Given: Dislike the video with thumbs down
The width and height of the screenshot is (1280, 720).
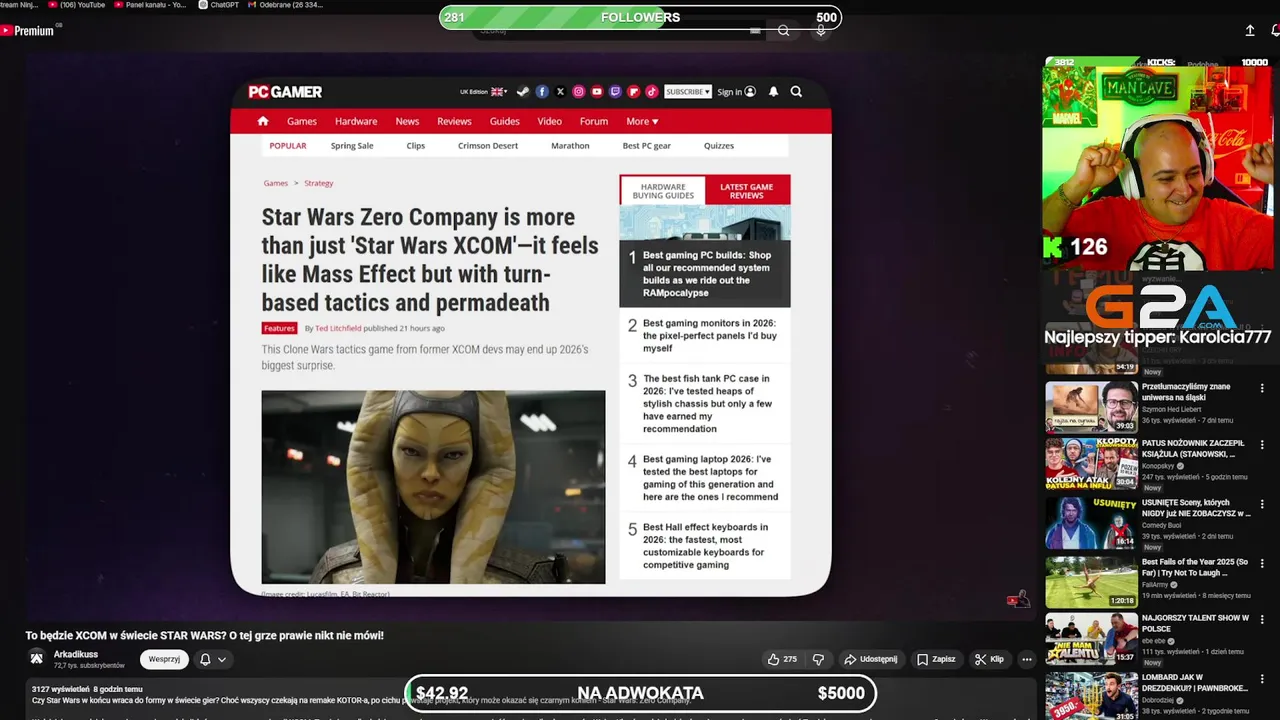Looking at the screenshot, I should (x=818, y=659).
